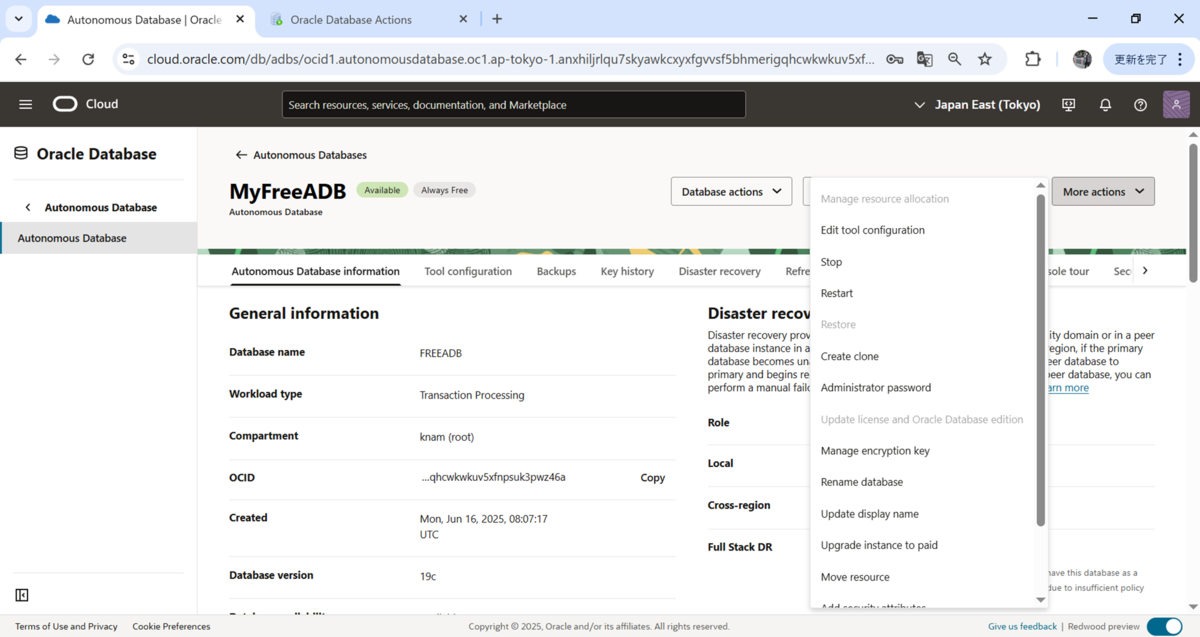Open the Disaster recovery tab

point(719,271)
